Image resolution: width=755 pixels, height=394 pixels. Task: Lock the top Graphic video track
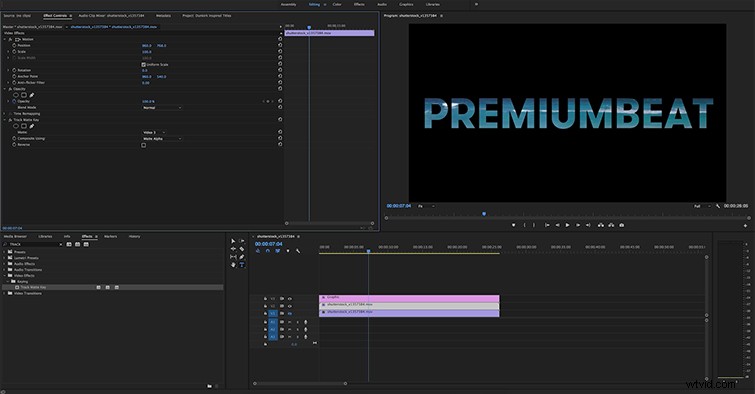click(265, 299)
